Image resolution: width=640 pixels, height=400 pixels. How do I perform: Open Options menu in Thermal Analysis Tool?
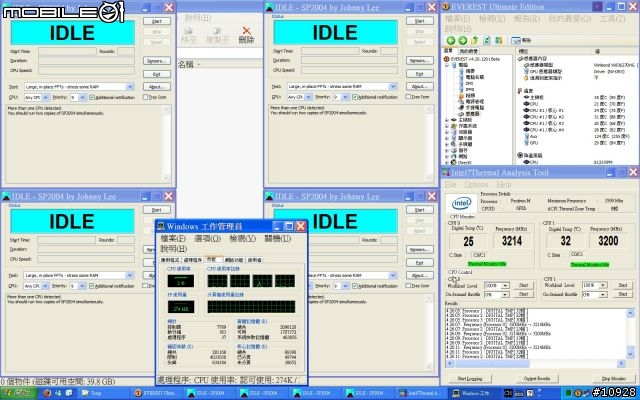click(x=476, y=184)
